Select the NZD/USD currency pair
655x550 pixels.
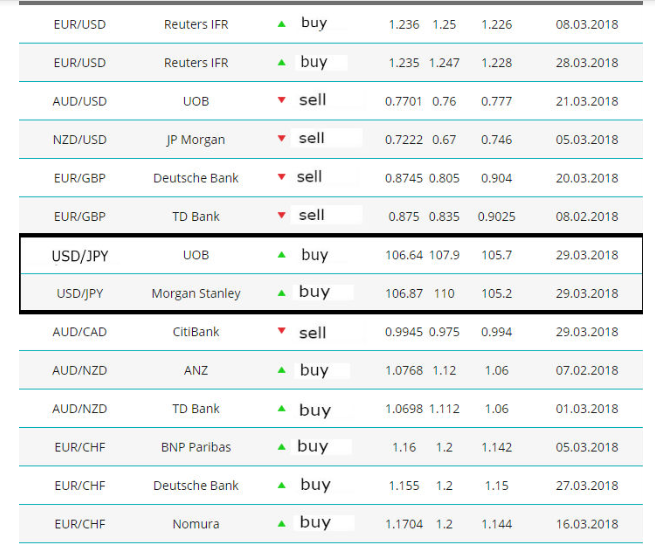(x=79, y=139)
